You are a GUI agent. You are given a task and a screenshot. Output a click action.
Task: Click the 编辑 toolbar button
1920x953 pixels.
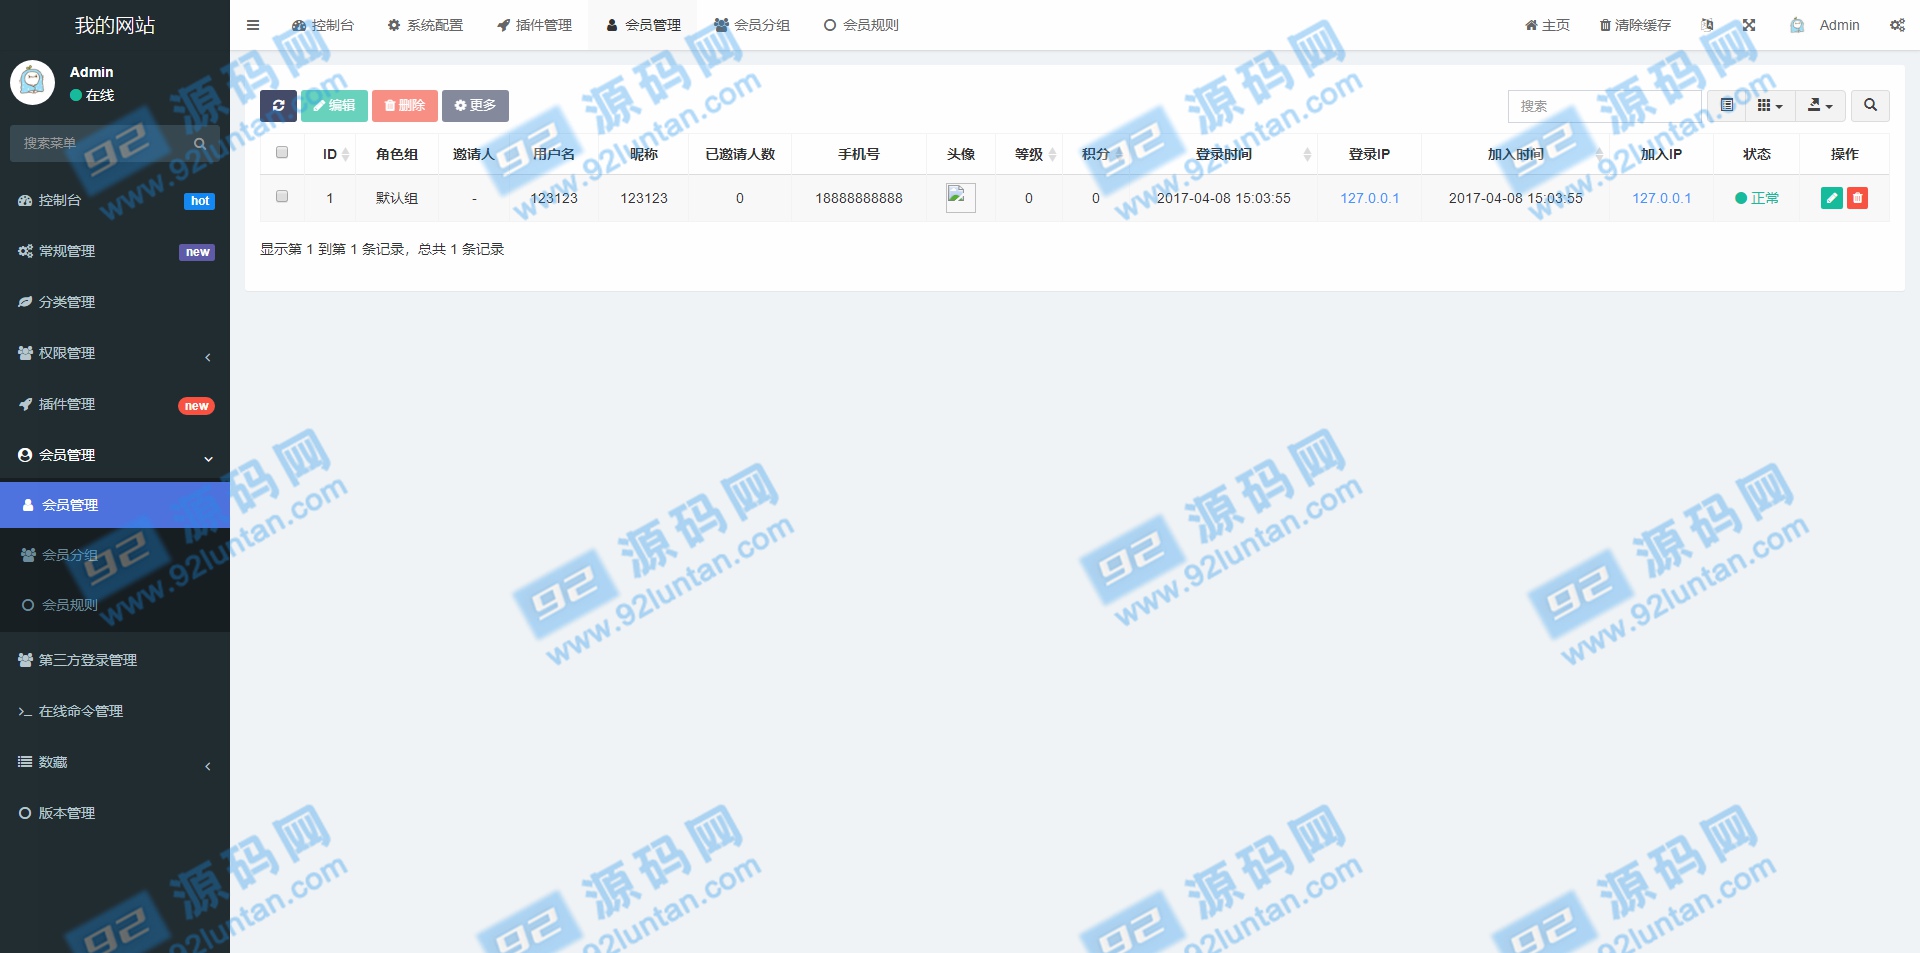tap(334, 105)
